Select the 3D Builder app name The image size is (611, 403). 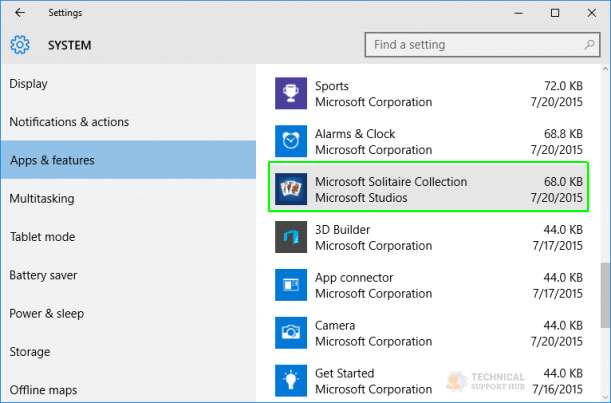coord(342,230)
